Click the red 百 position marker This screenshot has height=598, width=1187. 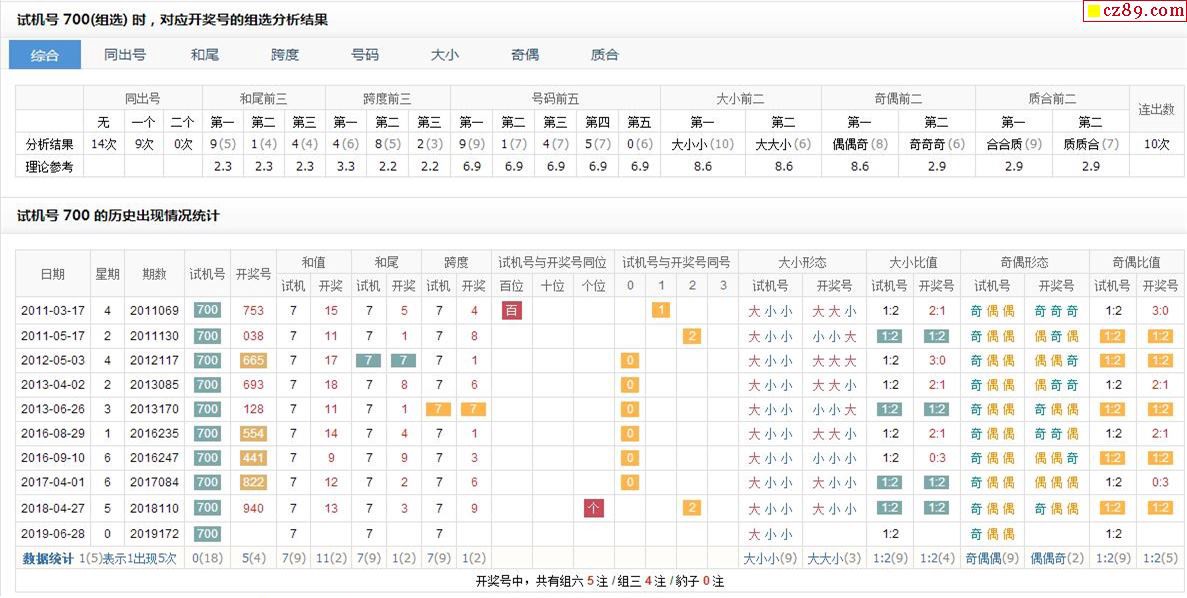[512, 310]
